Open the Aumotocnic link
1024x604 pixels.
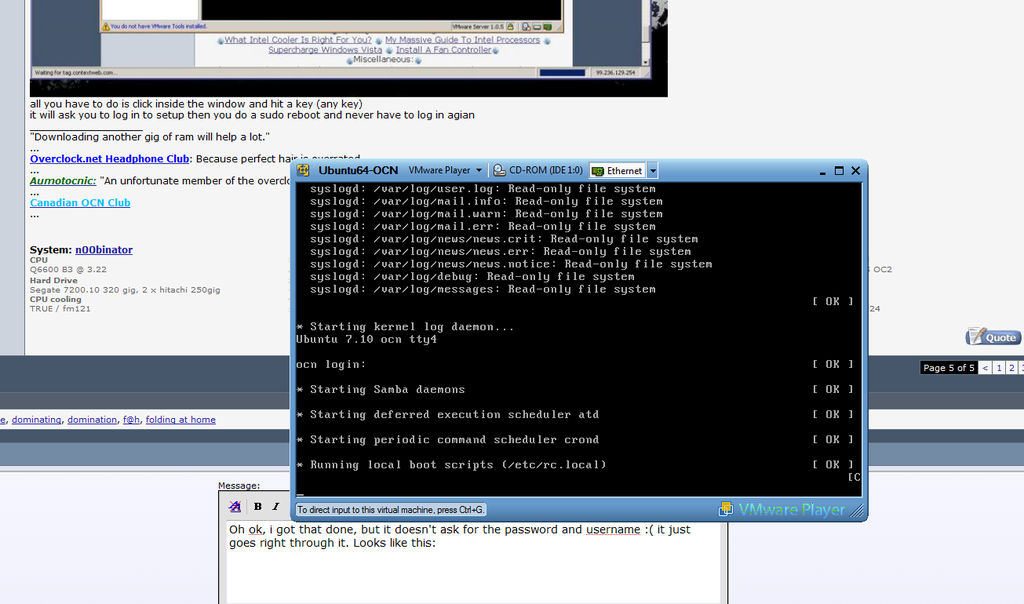pos(63,181)
